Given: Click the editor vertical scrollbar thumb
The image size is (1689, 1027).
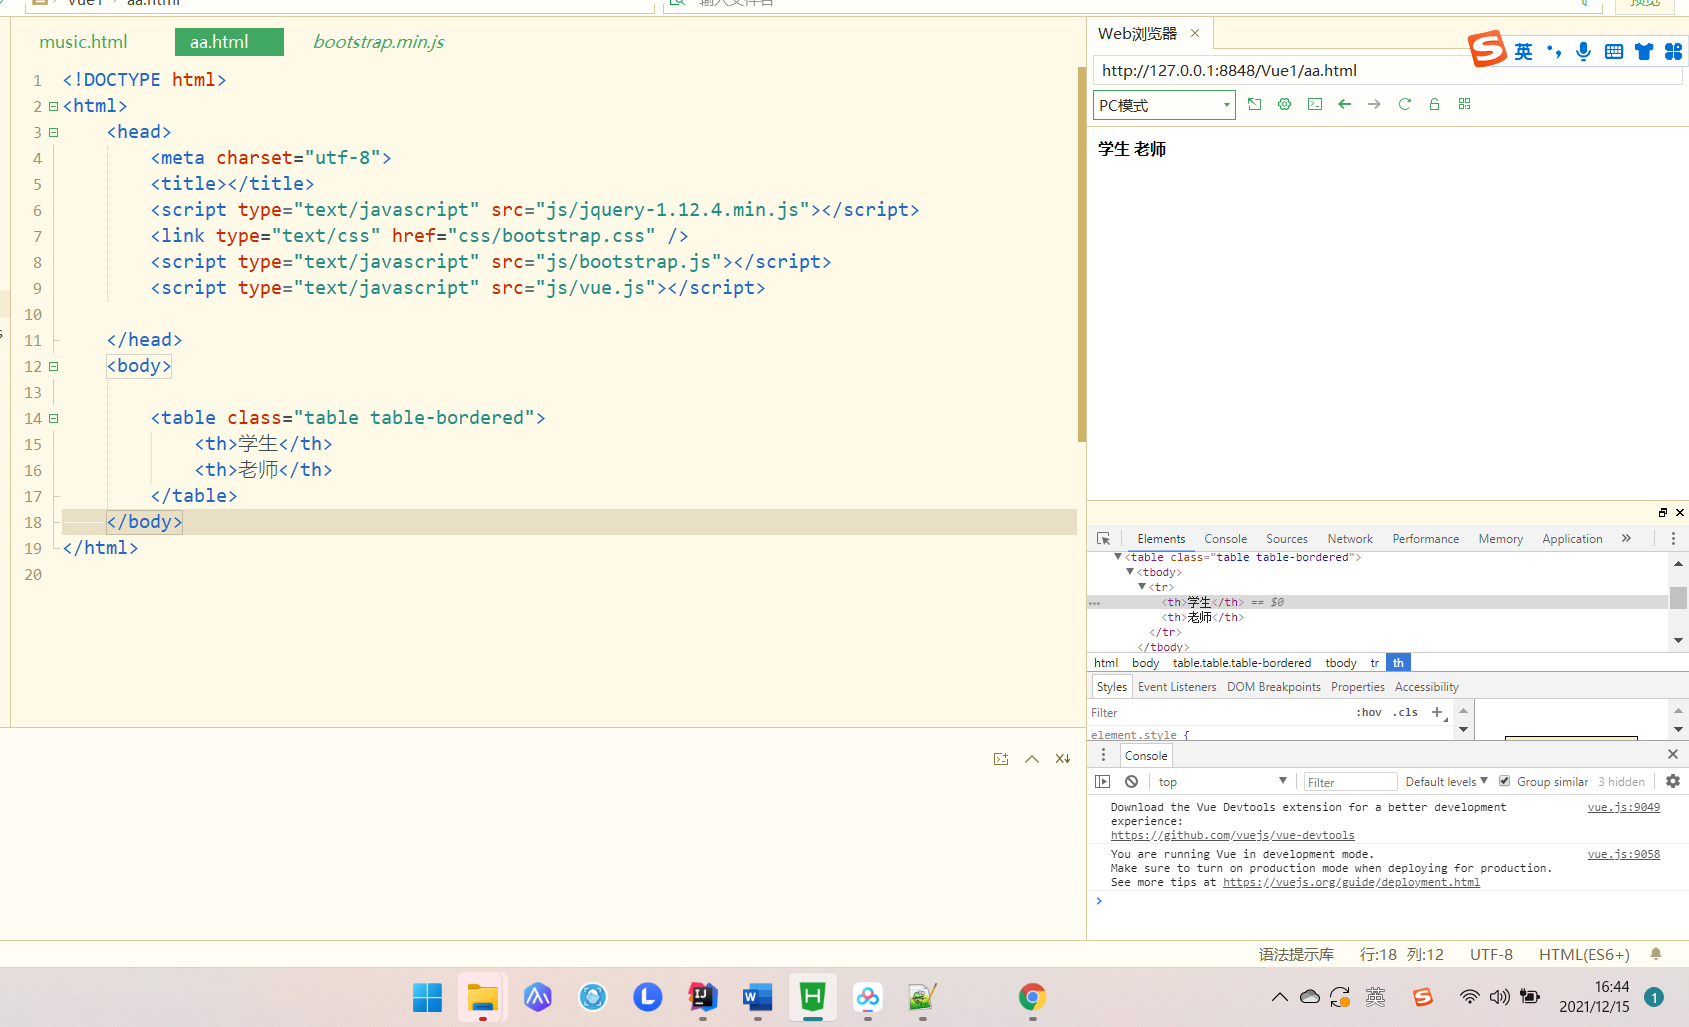Looking at the screenshot, I should click(1082, 254).
